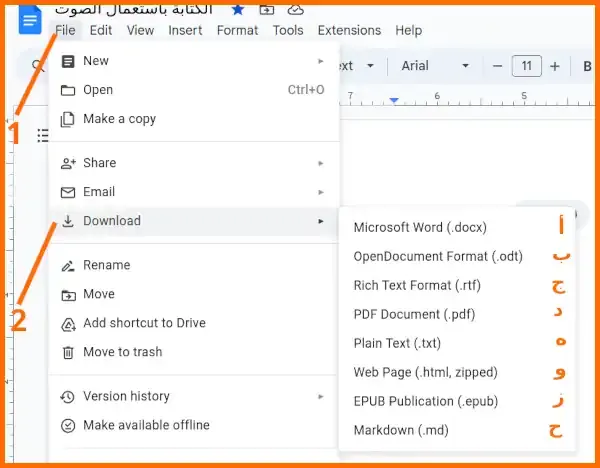Download as Microsoft Word (.docx)
600x468 pixels.
coord(457,227)
